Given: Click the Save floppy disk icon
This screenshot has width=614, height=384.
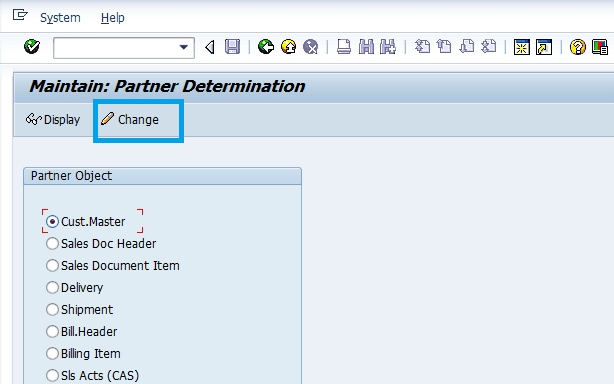Looking at the screenshot, I should point(232,47).
